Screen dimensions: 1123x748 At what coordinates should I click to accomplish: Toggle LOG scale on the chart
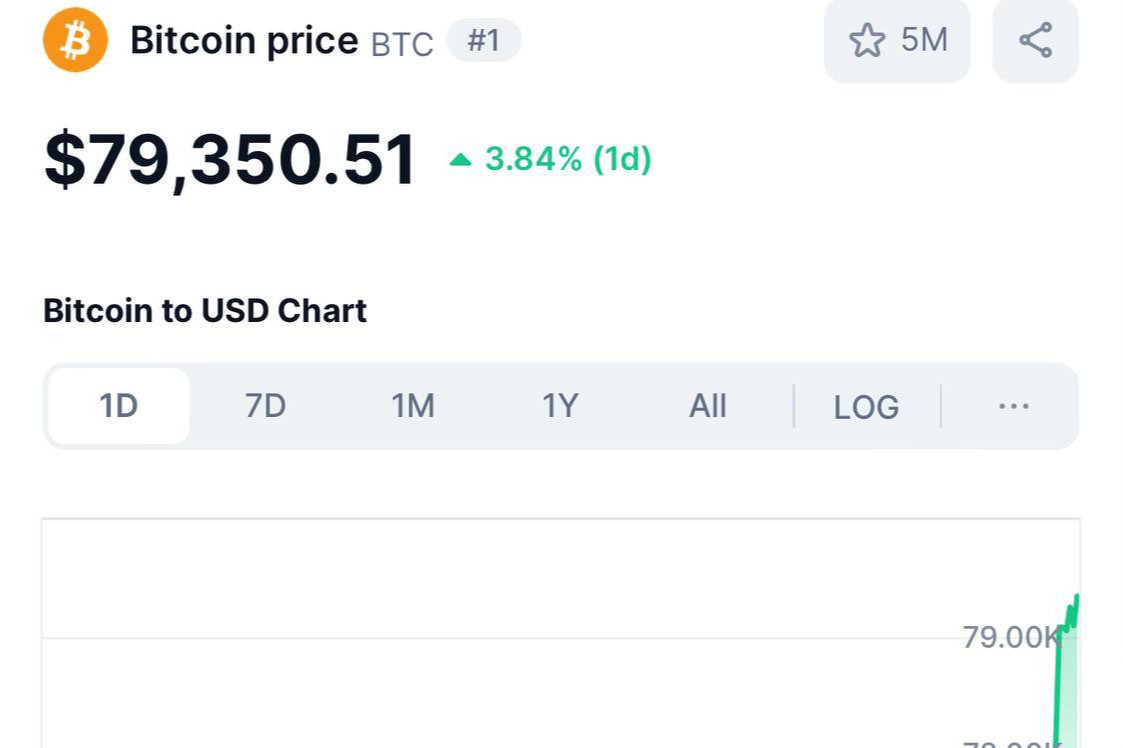point(865,406)
